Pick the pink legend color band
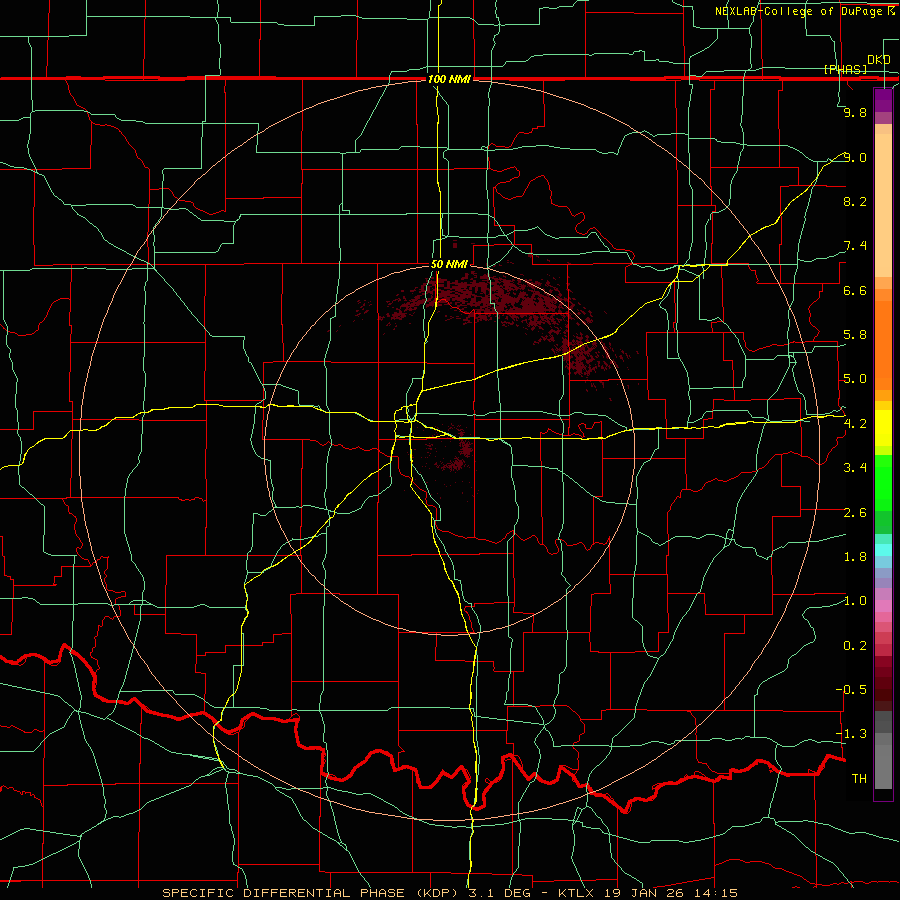This screenshot has width=900, height=900. tap(883, 606)
